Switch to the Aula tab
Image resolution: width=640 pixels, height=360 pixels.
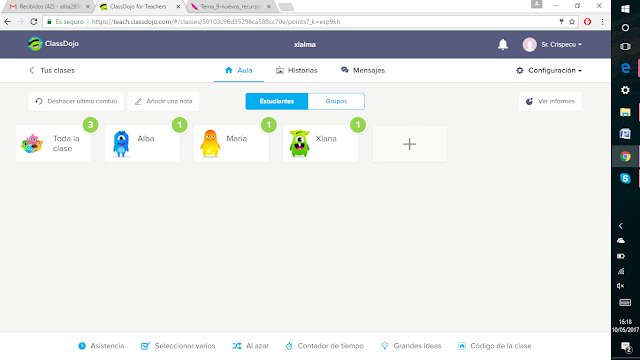(x=239, y=70)
